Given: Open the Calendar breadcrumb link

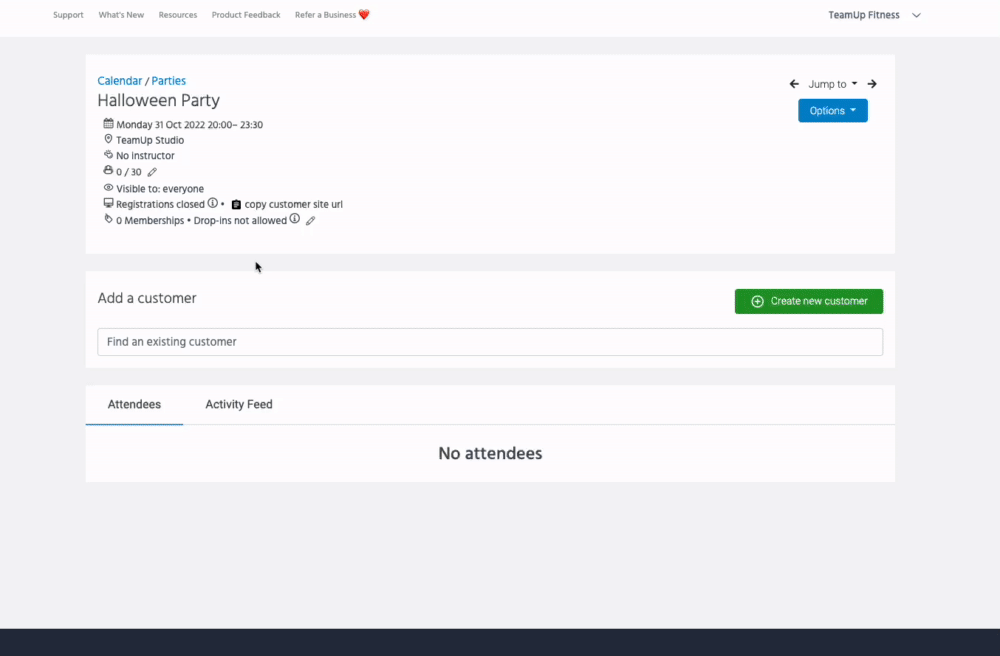Looking at the screenshot, I should pyautogui.click(x=119, y=81).
